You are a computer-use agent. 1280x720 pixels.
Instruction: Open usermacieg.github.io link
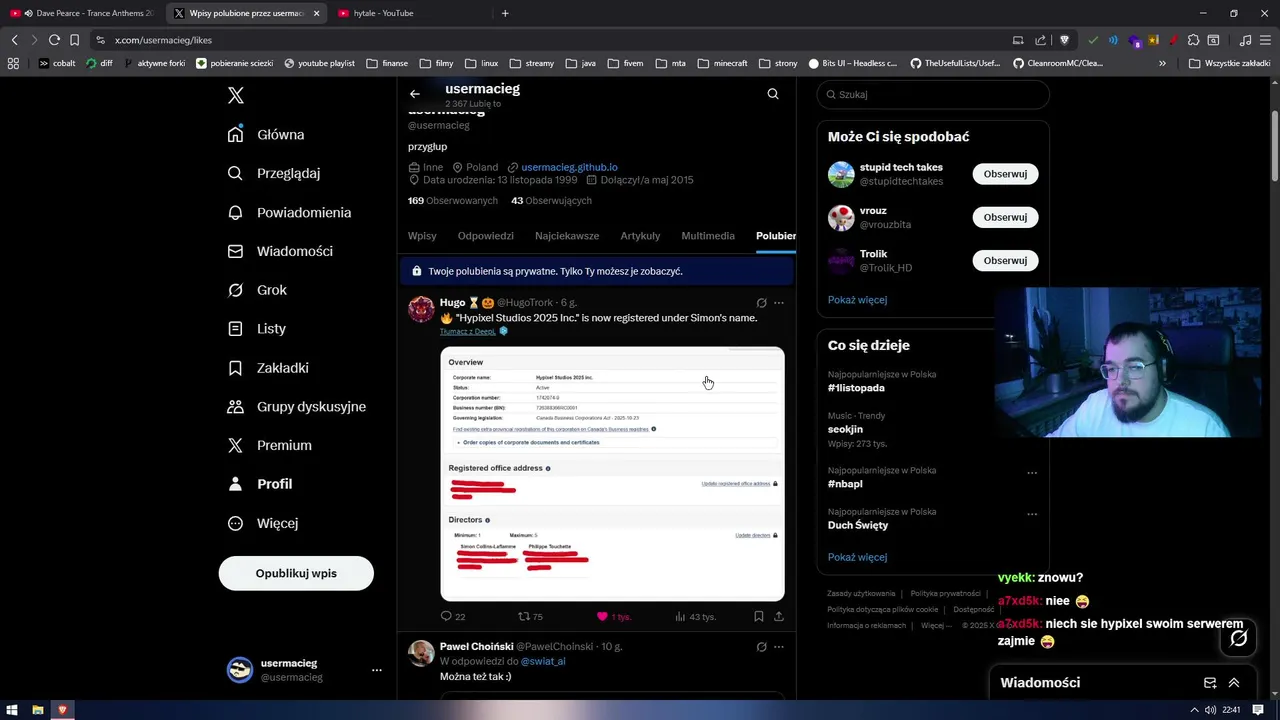(569, 167)
